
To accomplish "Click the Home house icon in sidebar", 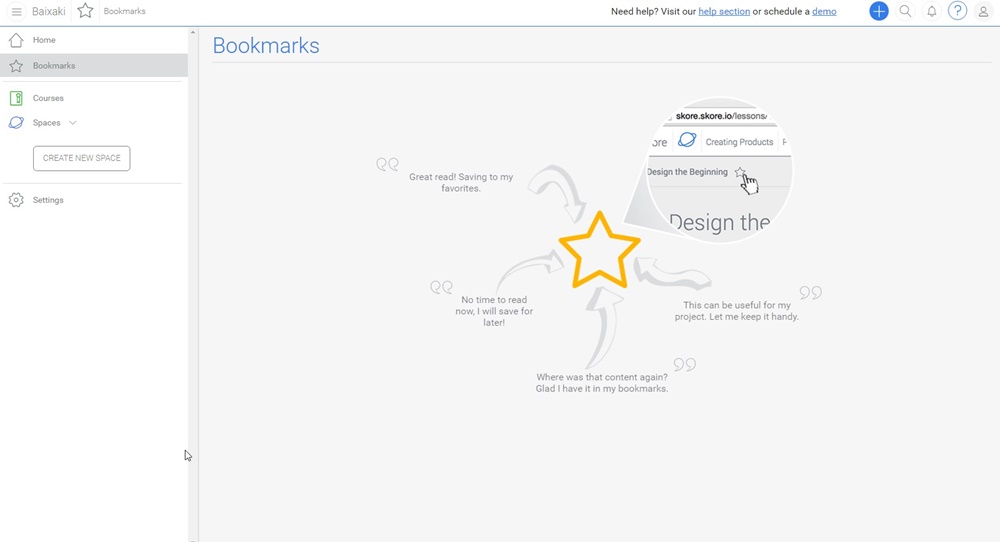I will tap(16, 40).
